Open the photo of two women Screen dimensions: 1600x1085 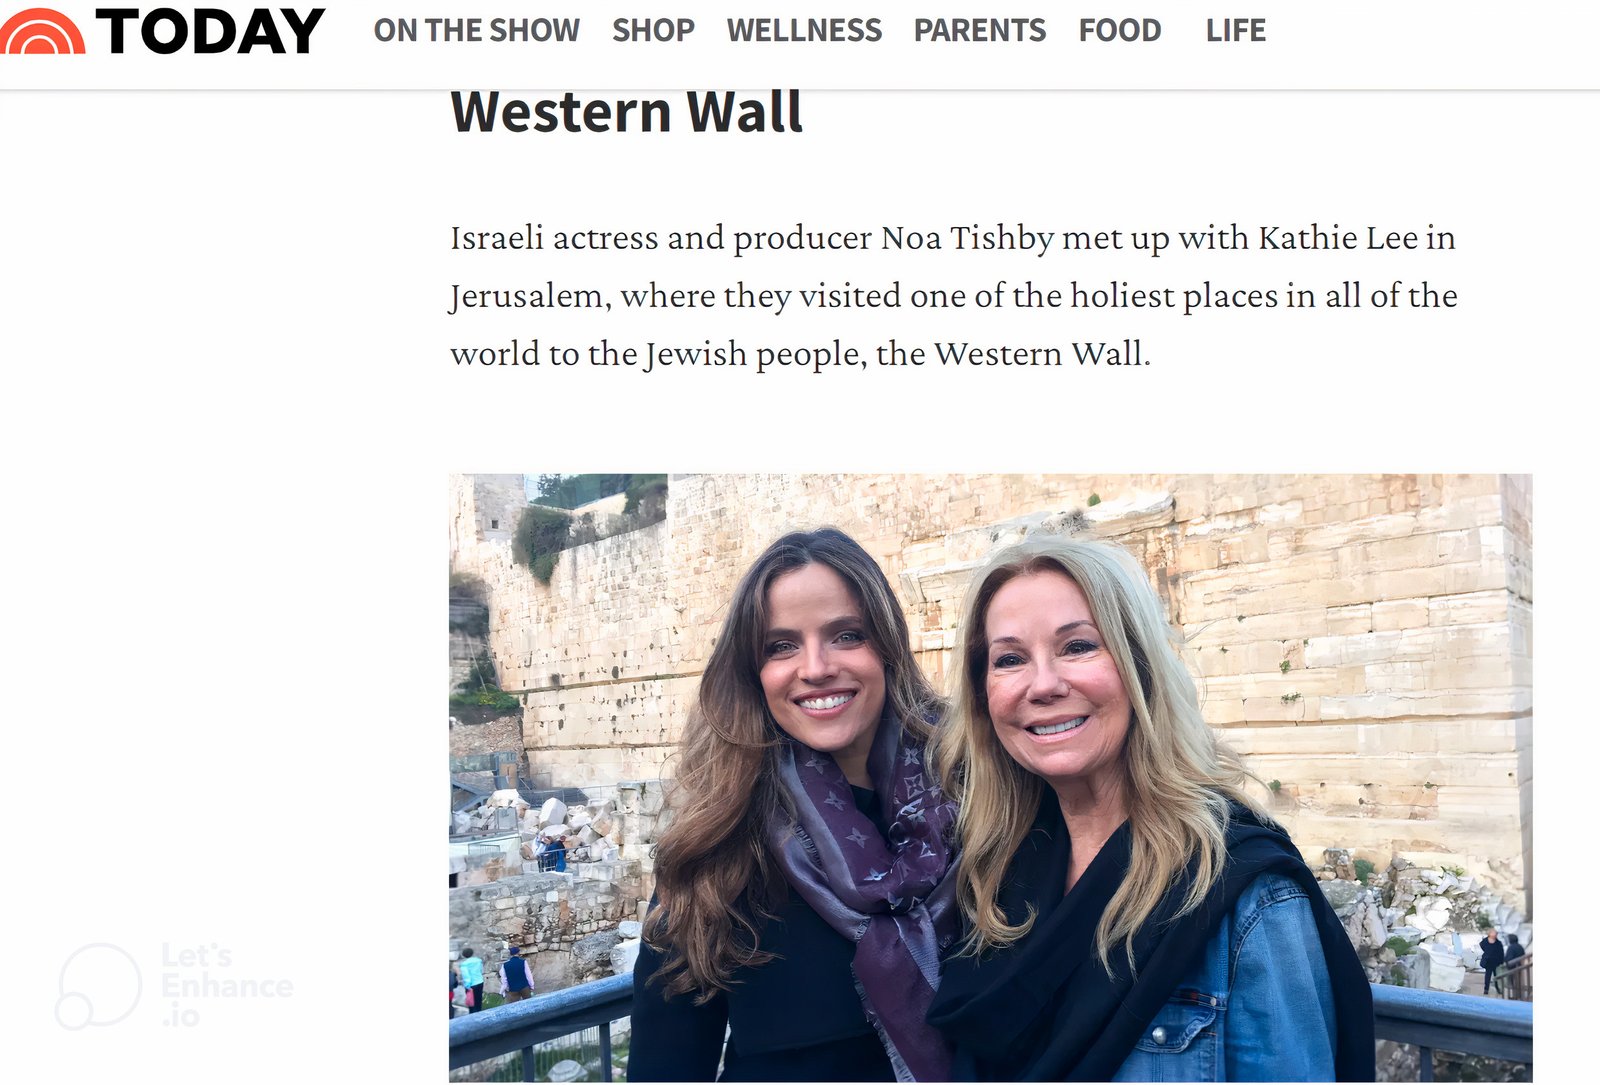(x=990, y=778)
